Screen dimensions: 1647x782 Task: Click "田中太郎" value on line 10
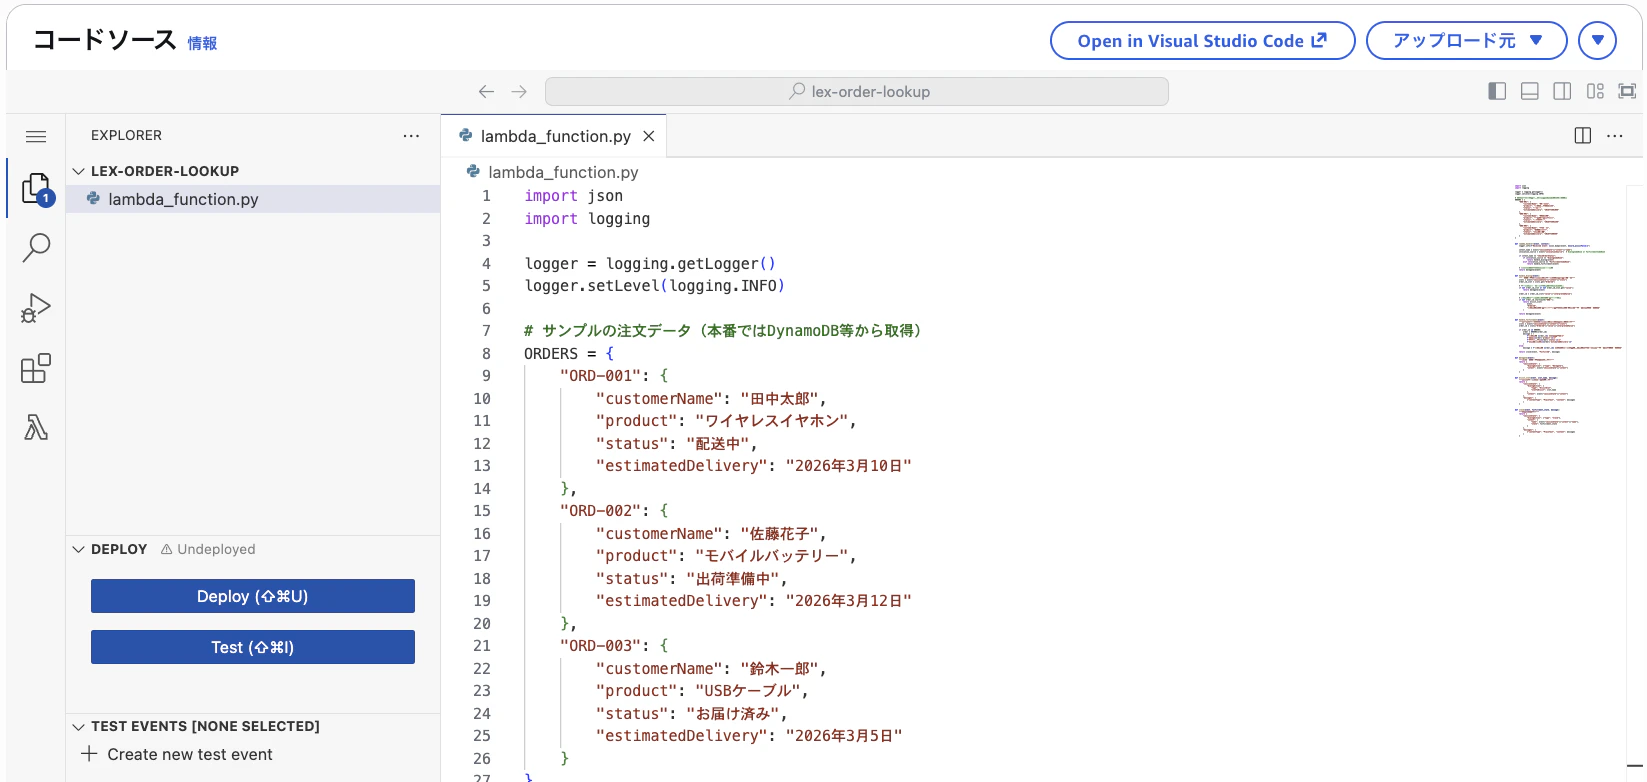(x=780, y=399)
